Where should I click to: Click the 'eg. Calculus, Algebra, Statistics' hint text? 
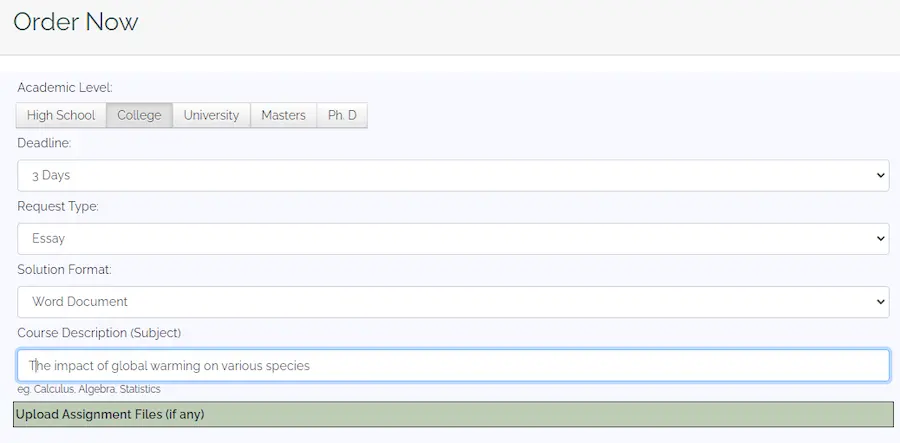[x=89, y=390]
